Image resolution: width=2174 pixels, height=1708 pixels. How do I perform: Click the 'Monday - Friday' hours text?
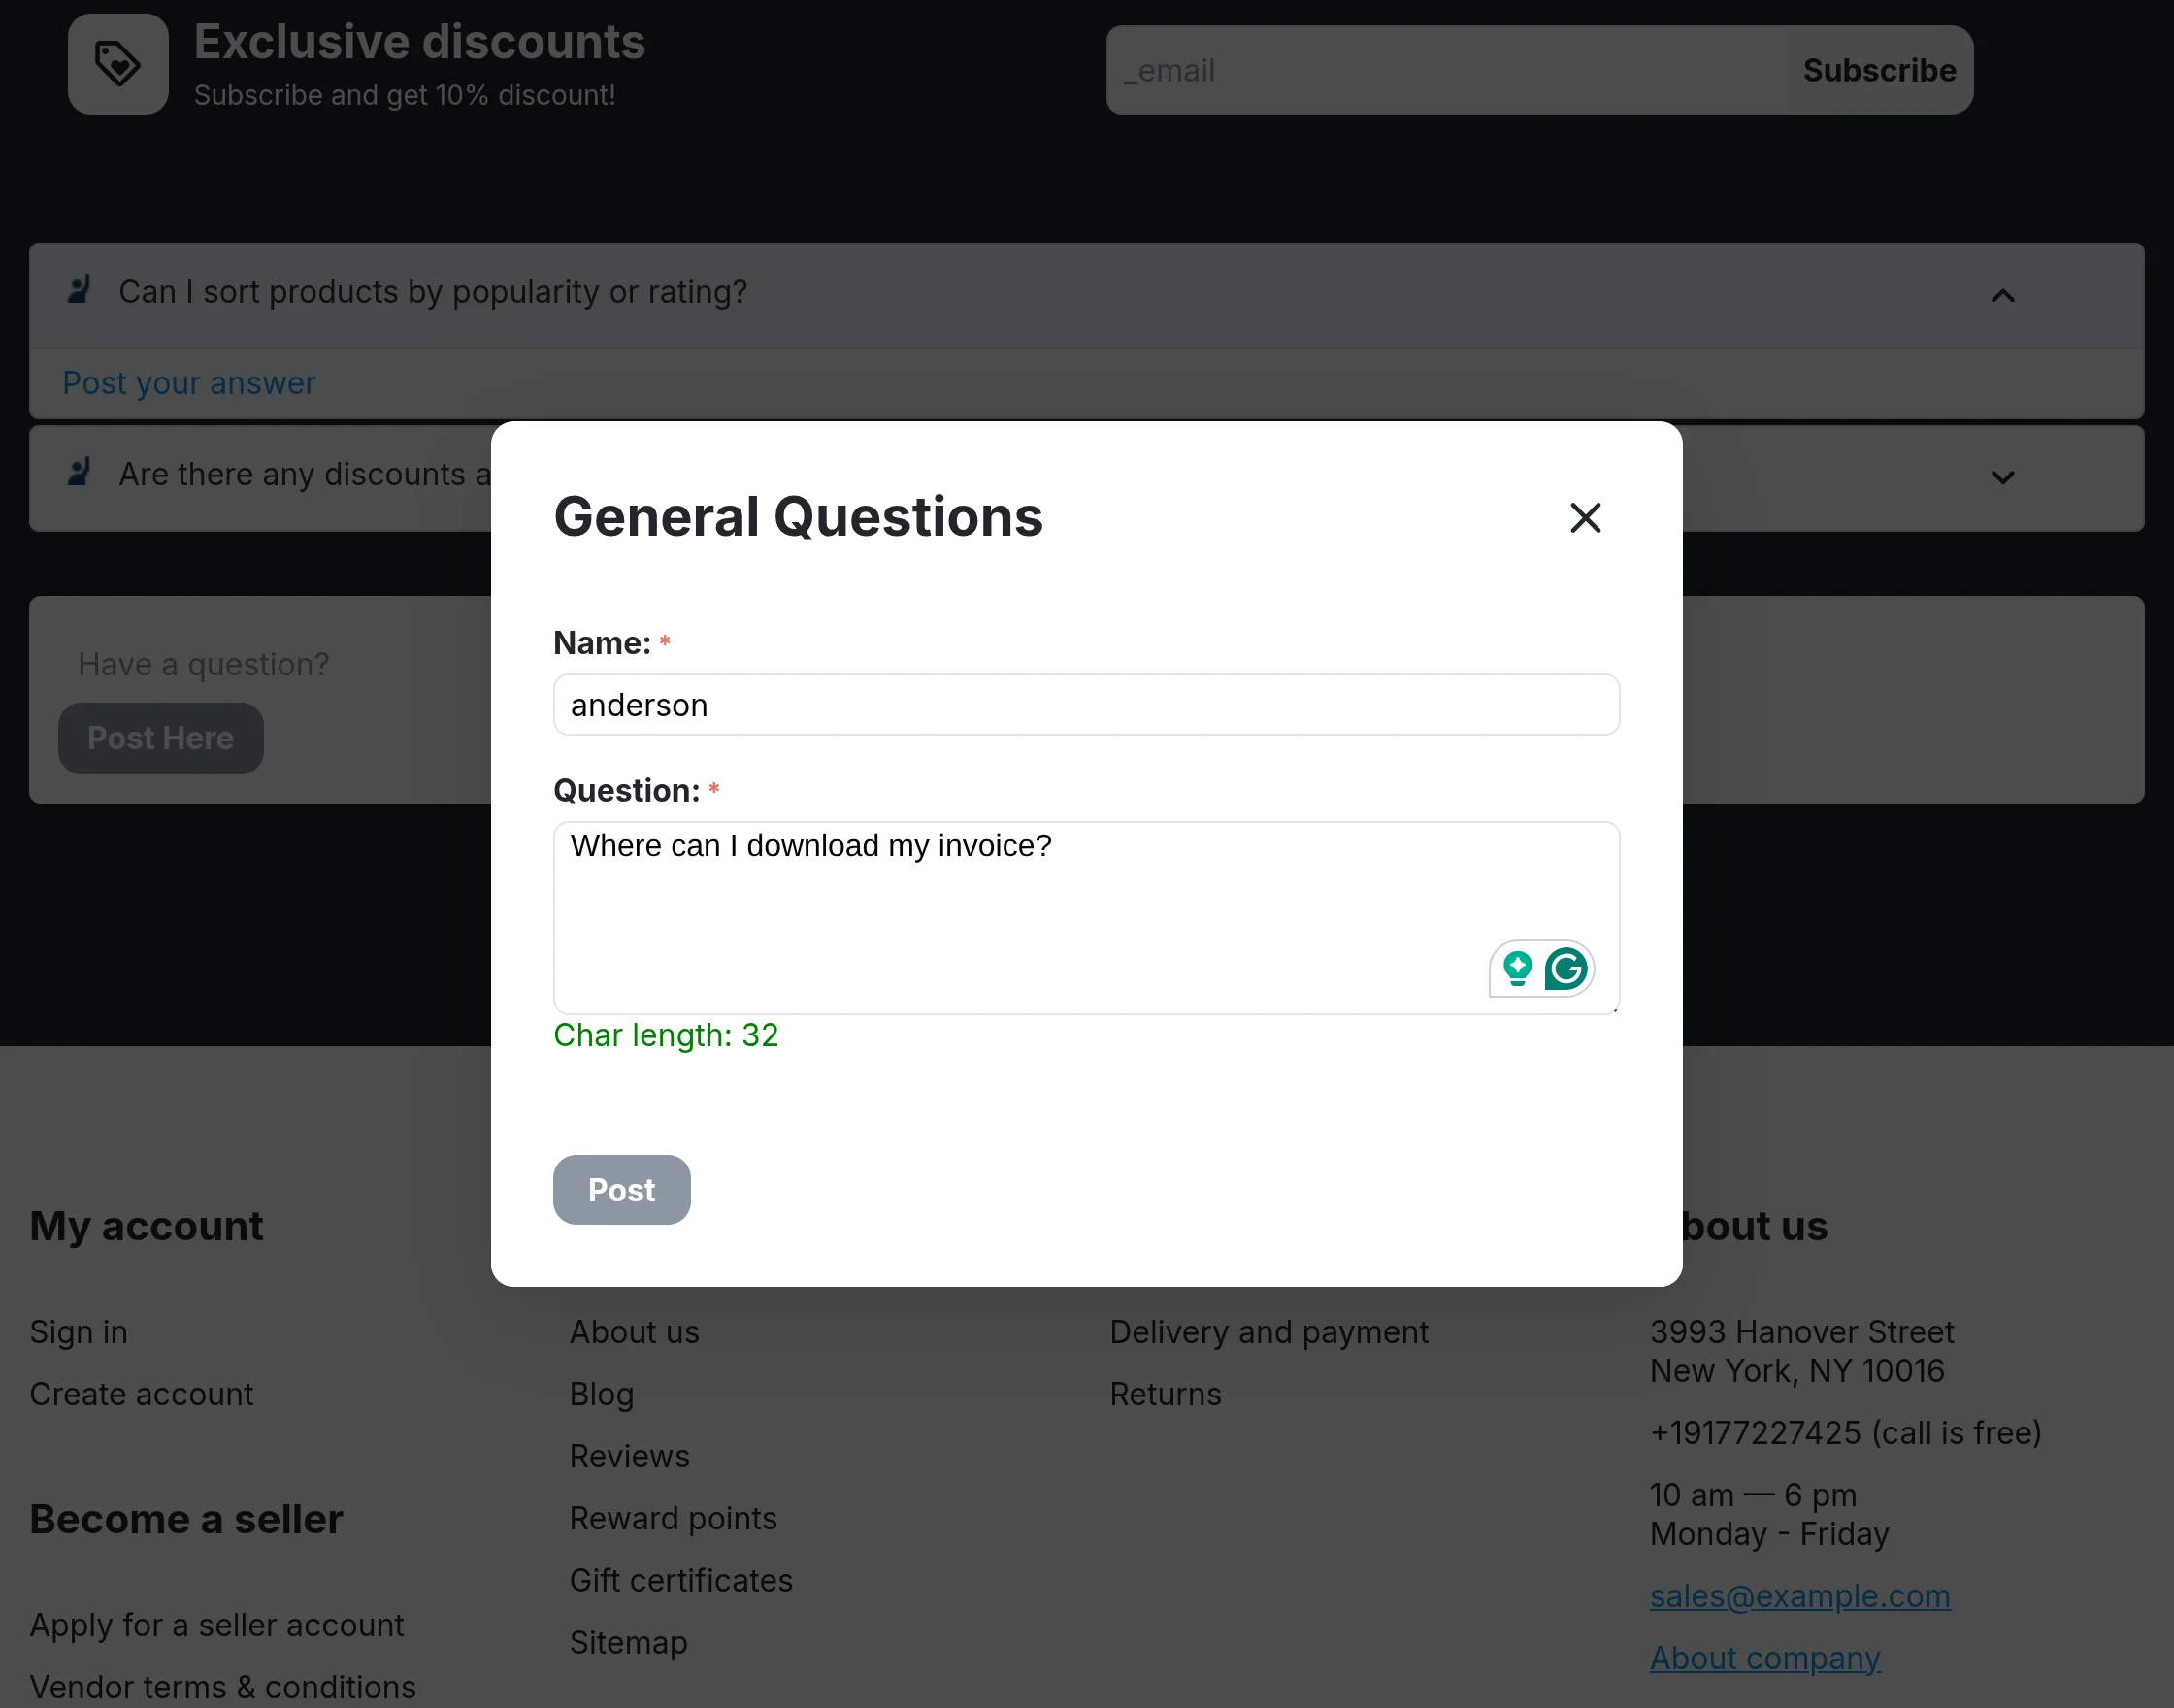pos(1770,1534)
